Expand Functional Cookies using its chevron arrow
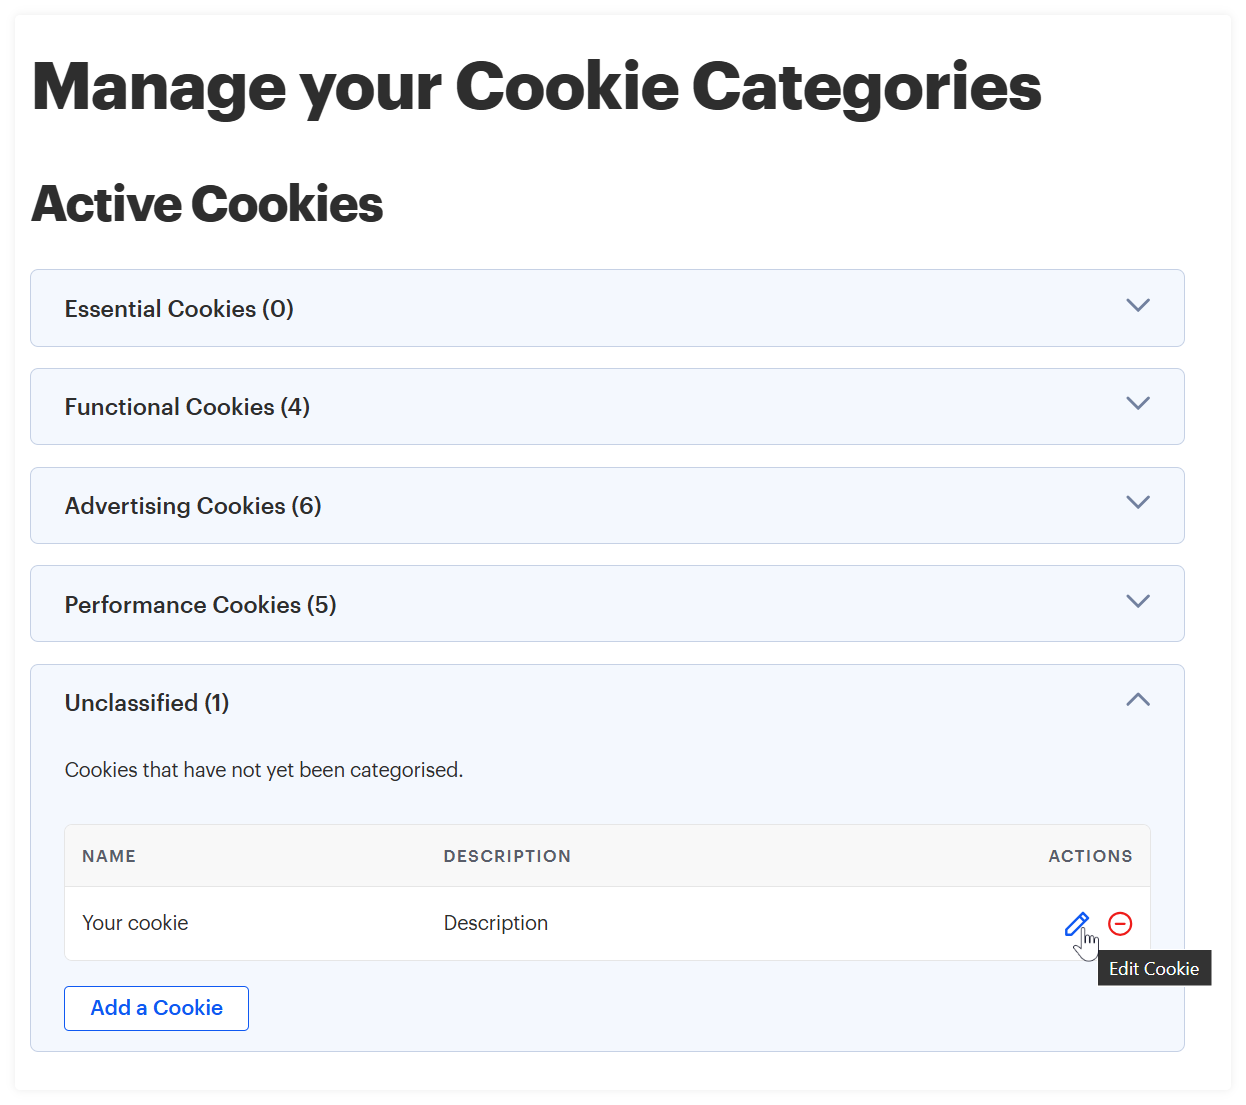This screenshot has width=1246, height=1105. pyautogui.click(x=1138, y=404)
